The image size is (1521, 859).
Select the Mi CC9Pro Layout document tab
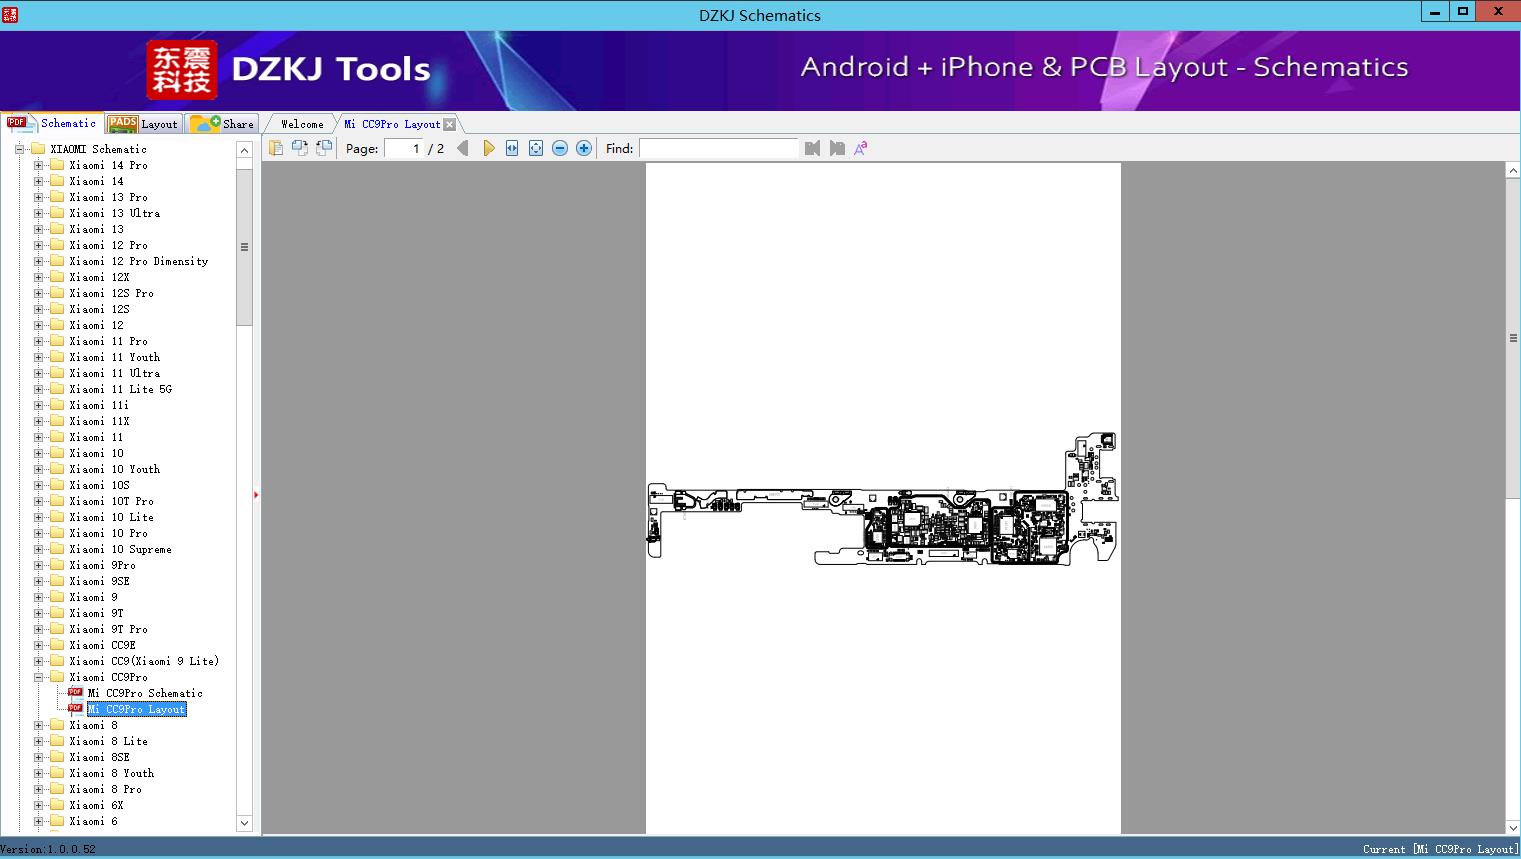392,124
